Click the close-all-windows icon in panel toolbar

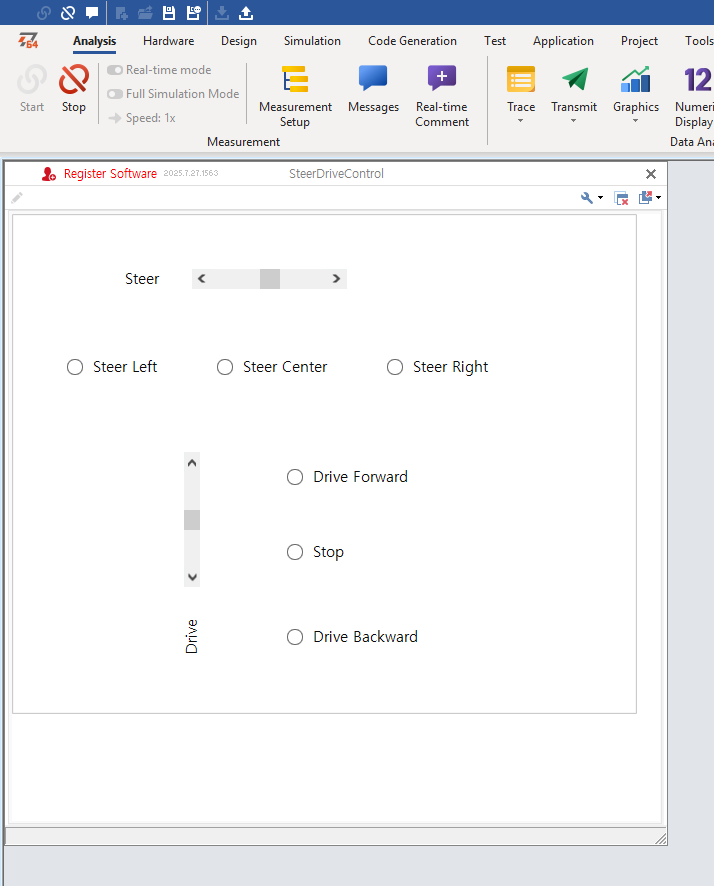pyautogui.click(x=621, y=198)
